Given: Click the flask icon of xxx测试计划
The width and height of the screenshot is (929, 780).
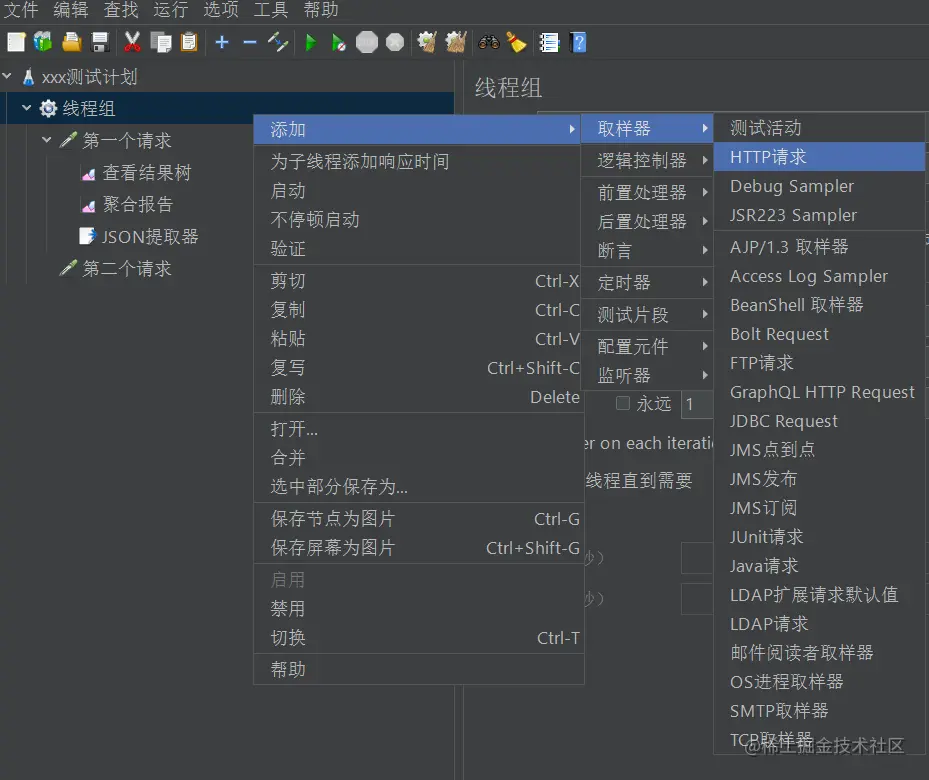Looking at the screenshot, I should 28,77.
